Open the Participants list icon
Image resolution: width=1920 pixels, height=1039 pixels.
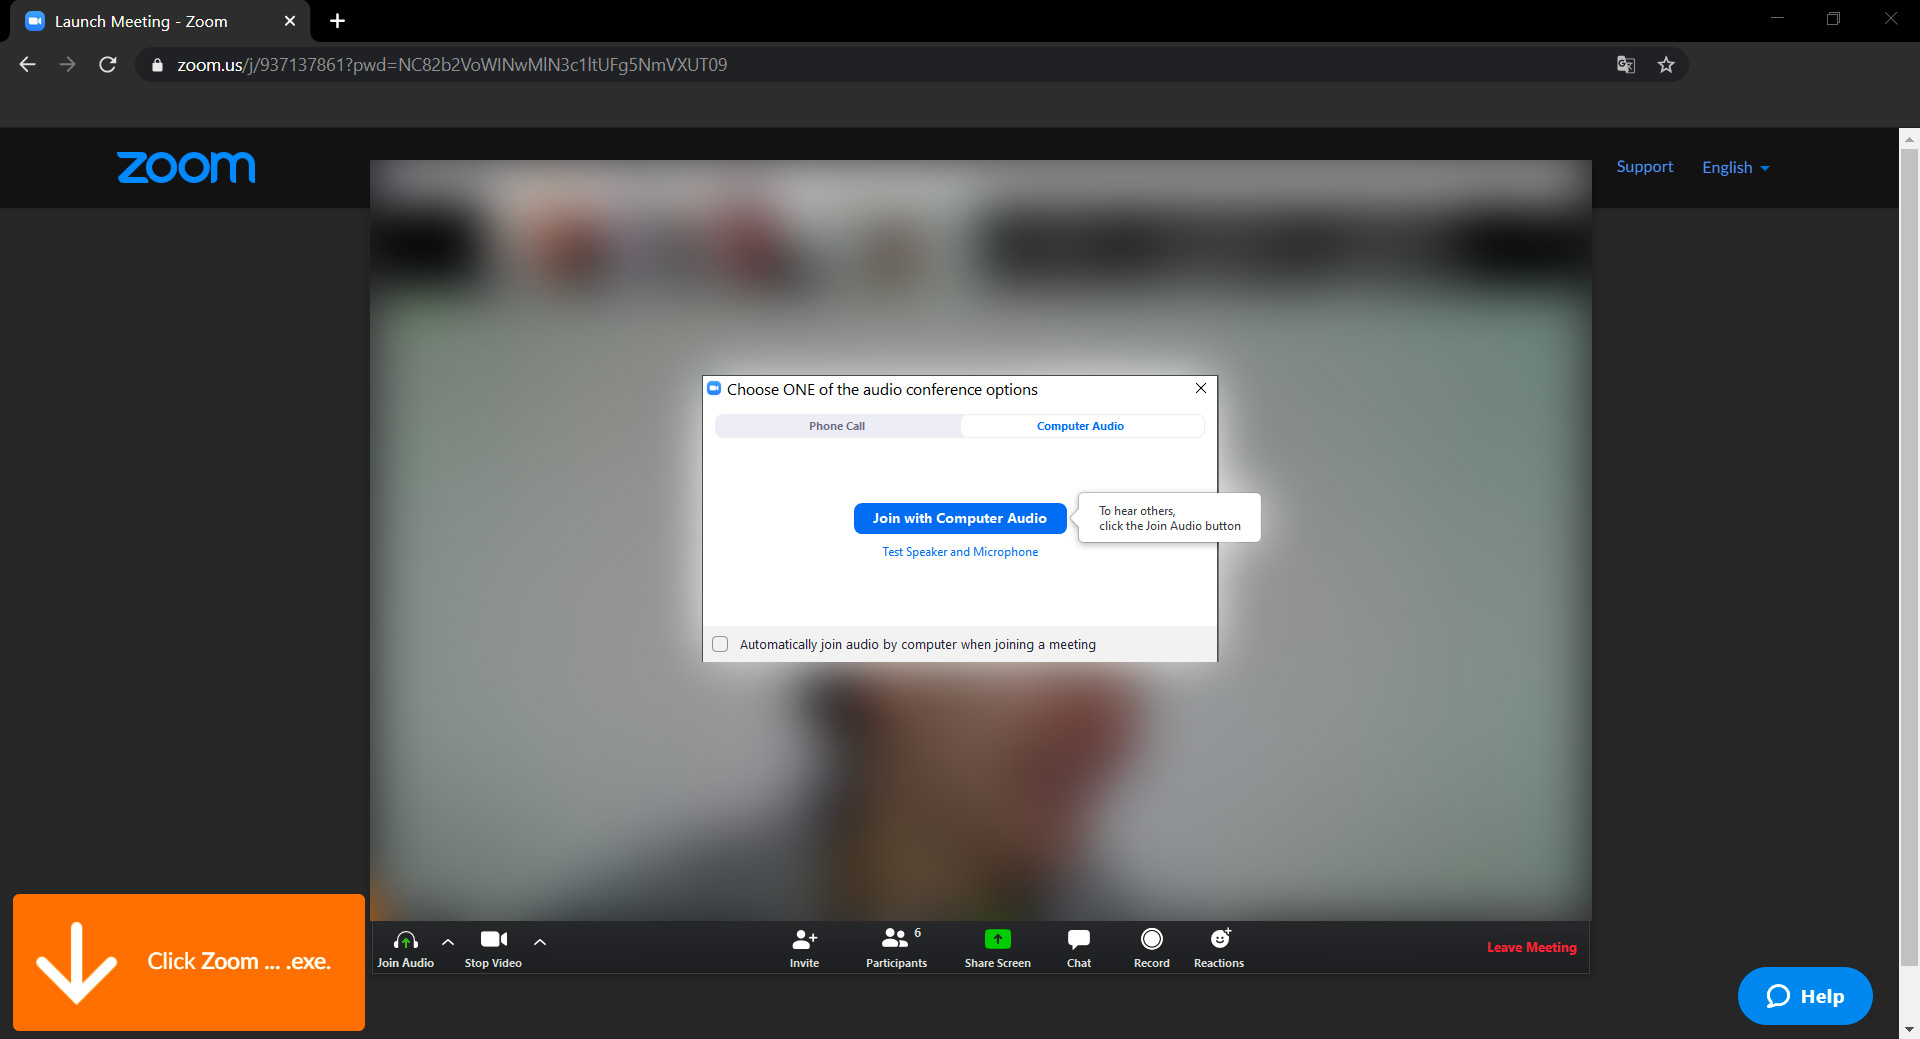[x=895, y=938]
